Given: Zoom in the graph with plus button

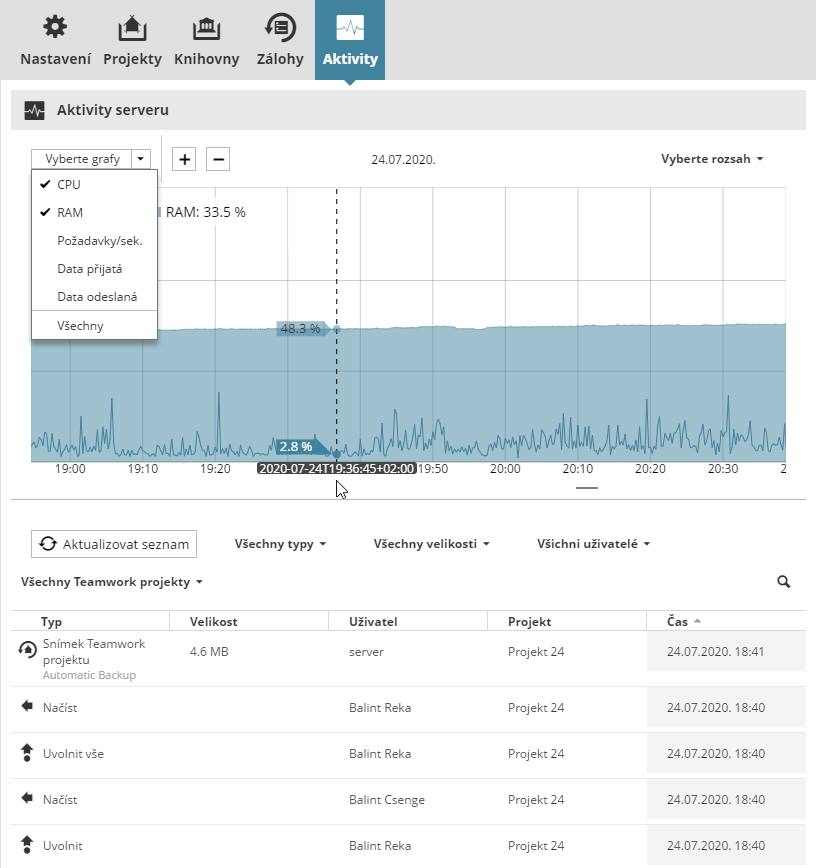Looking at the screenshot, I should click(185, 158).
